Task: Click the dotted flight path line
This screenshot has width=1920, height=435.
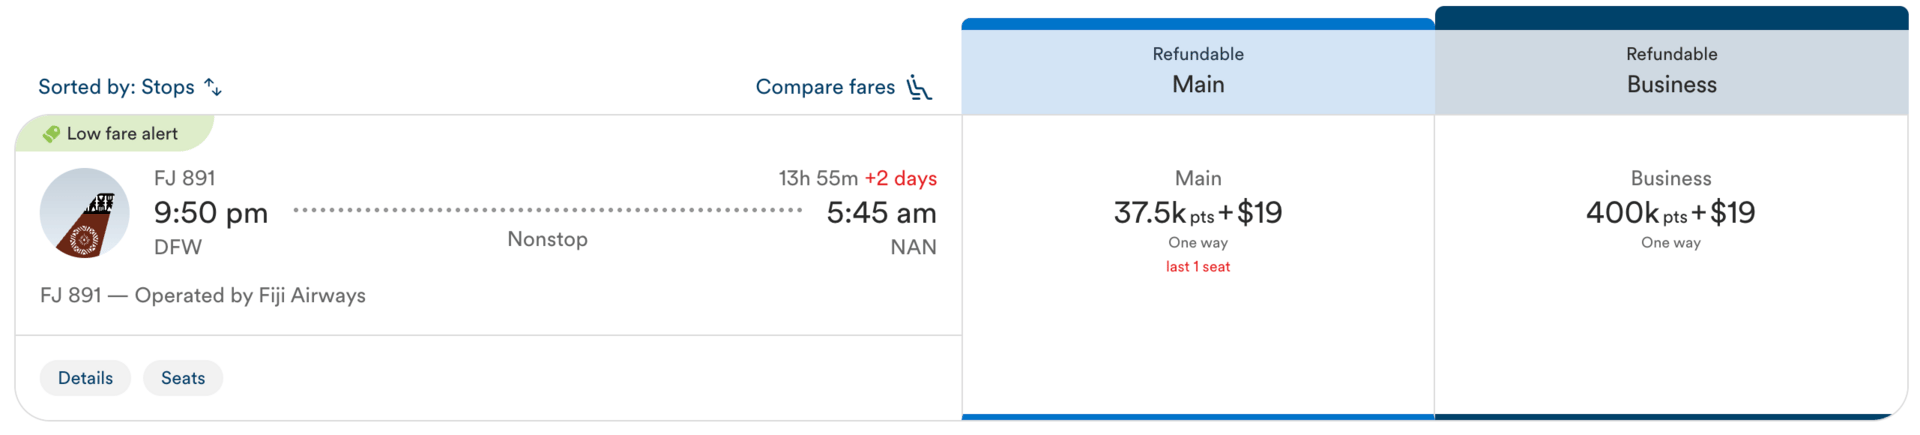Action: (547, 210)
